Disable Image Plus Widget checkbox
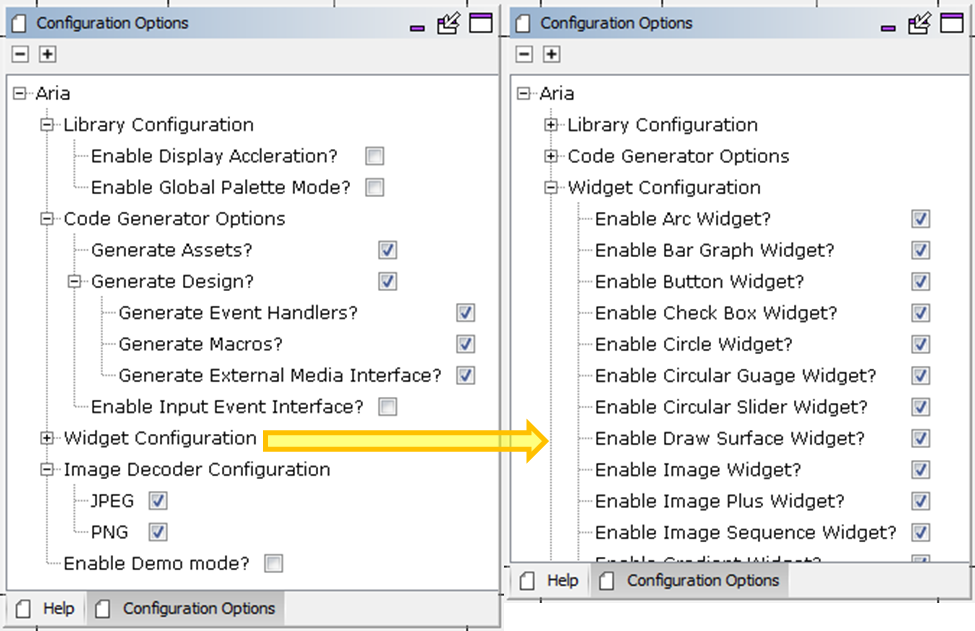Screen dimensions: 975x631 [921, 500]
